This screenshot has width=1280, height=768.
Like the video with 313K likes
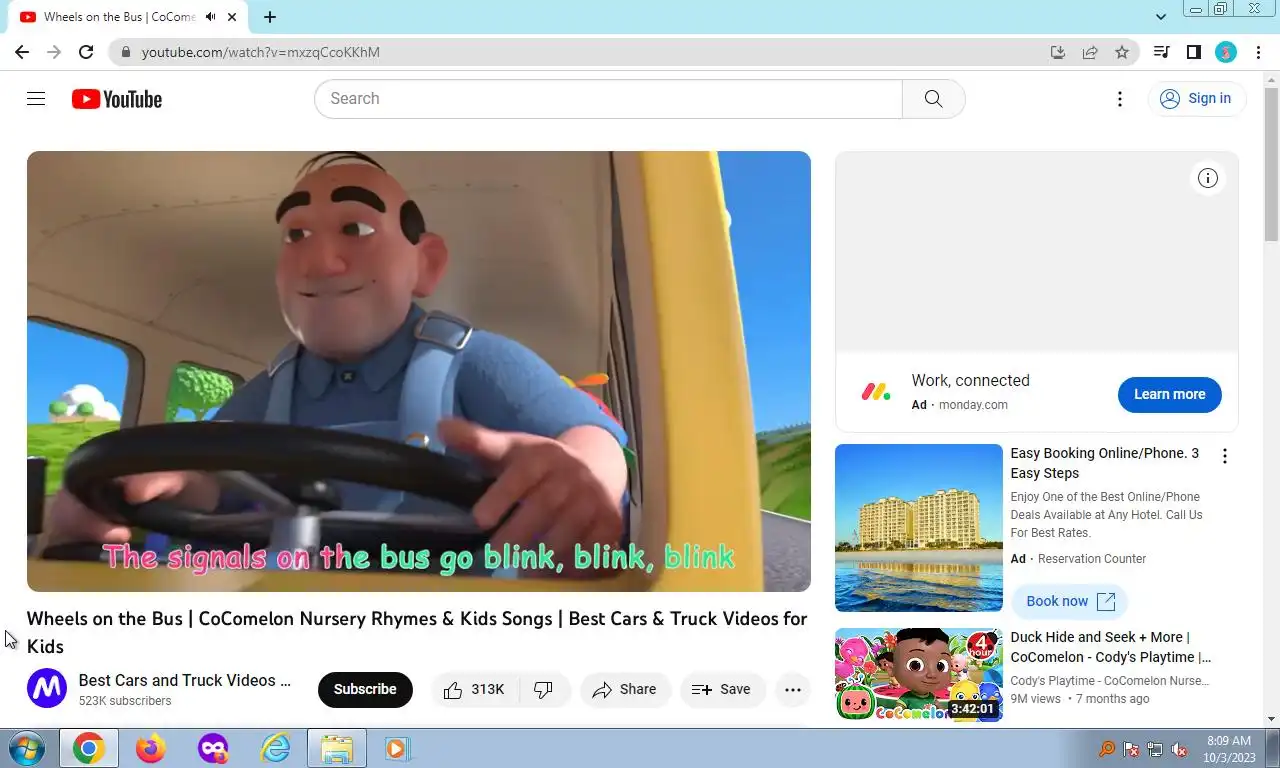[475, 689]
